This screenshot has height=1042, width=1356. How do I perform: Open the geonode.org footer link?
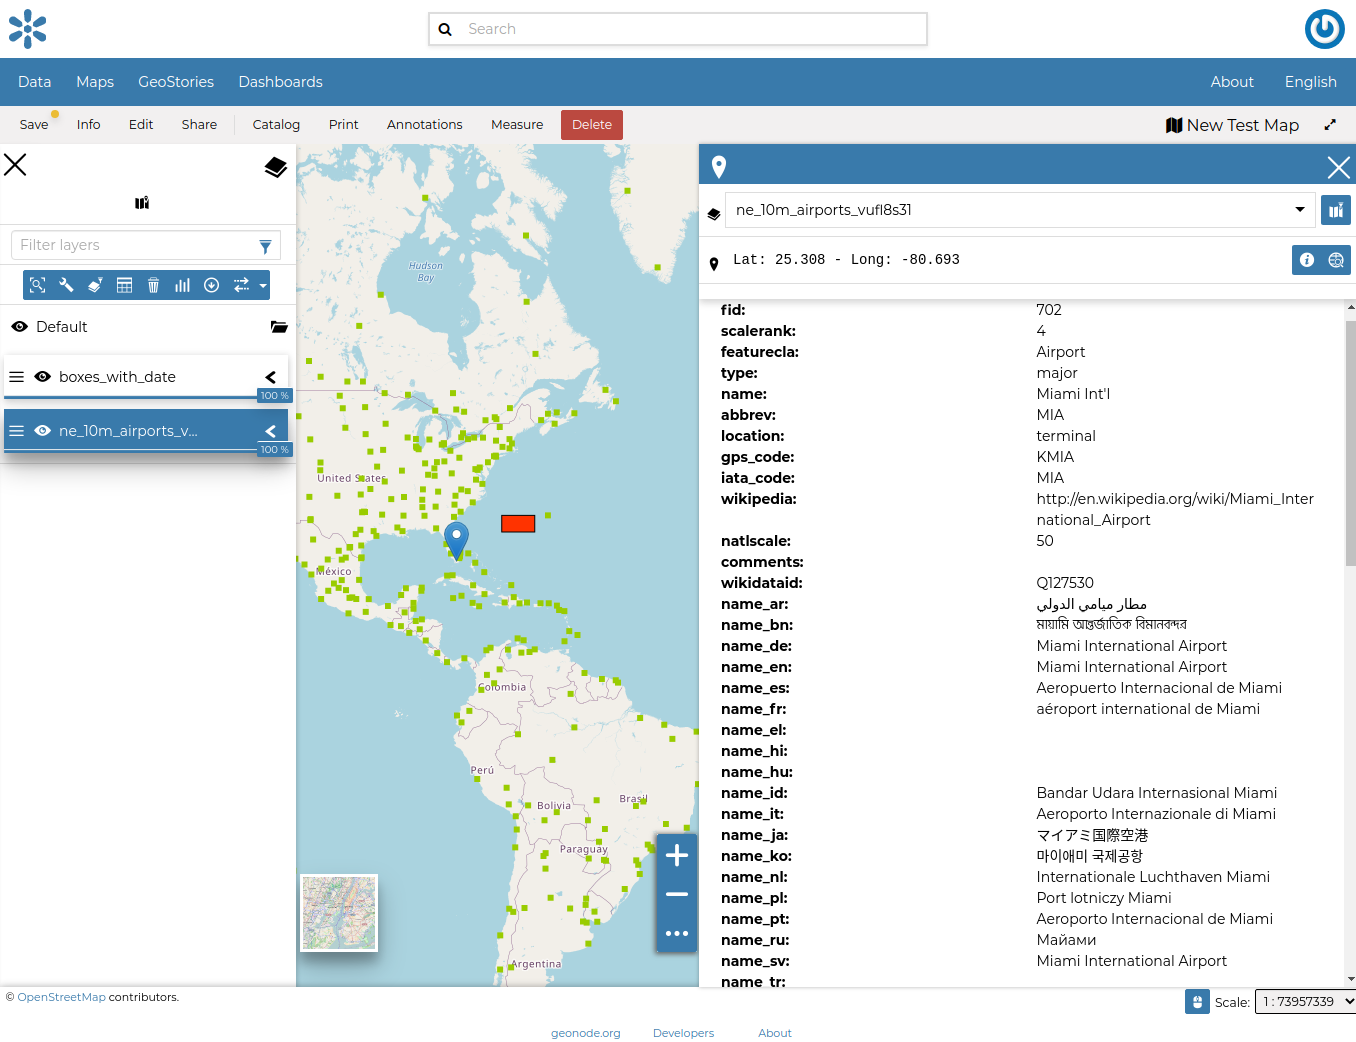point(585,1033)
